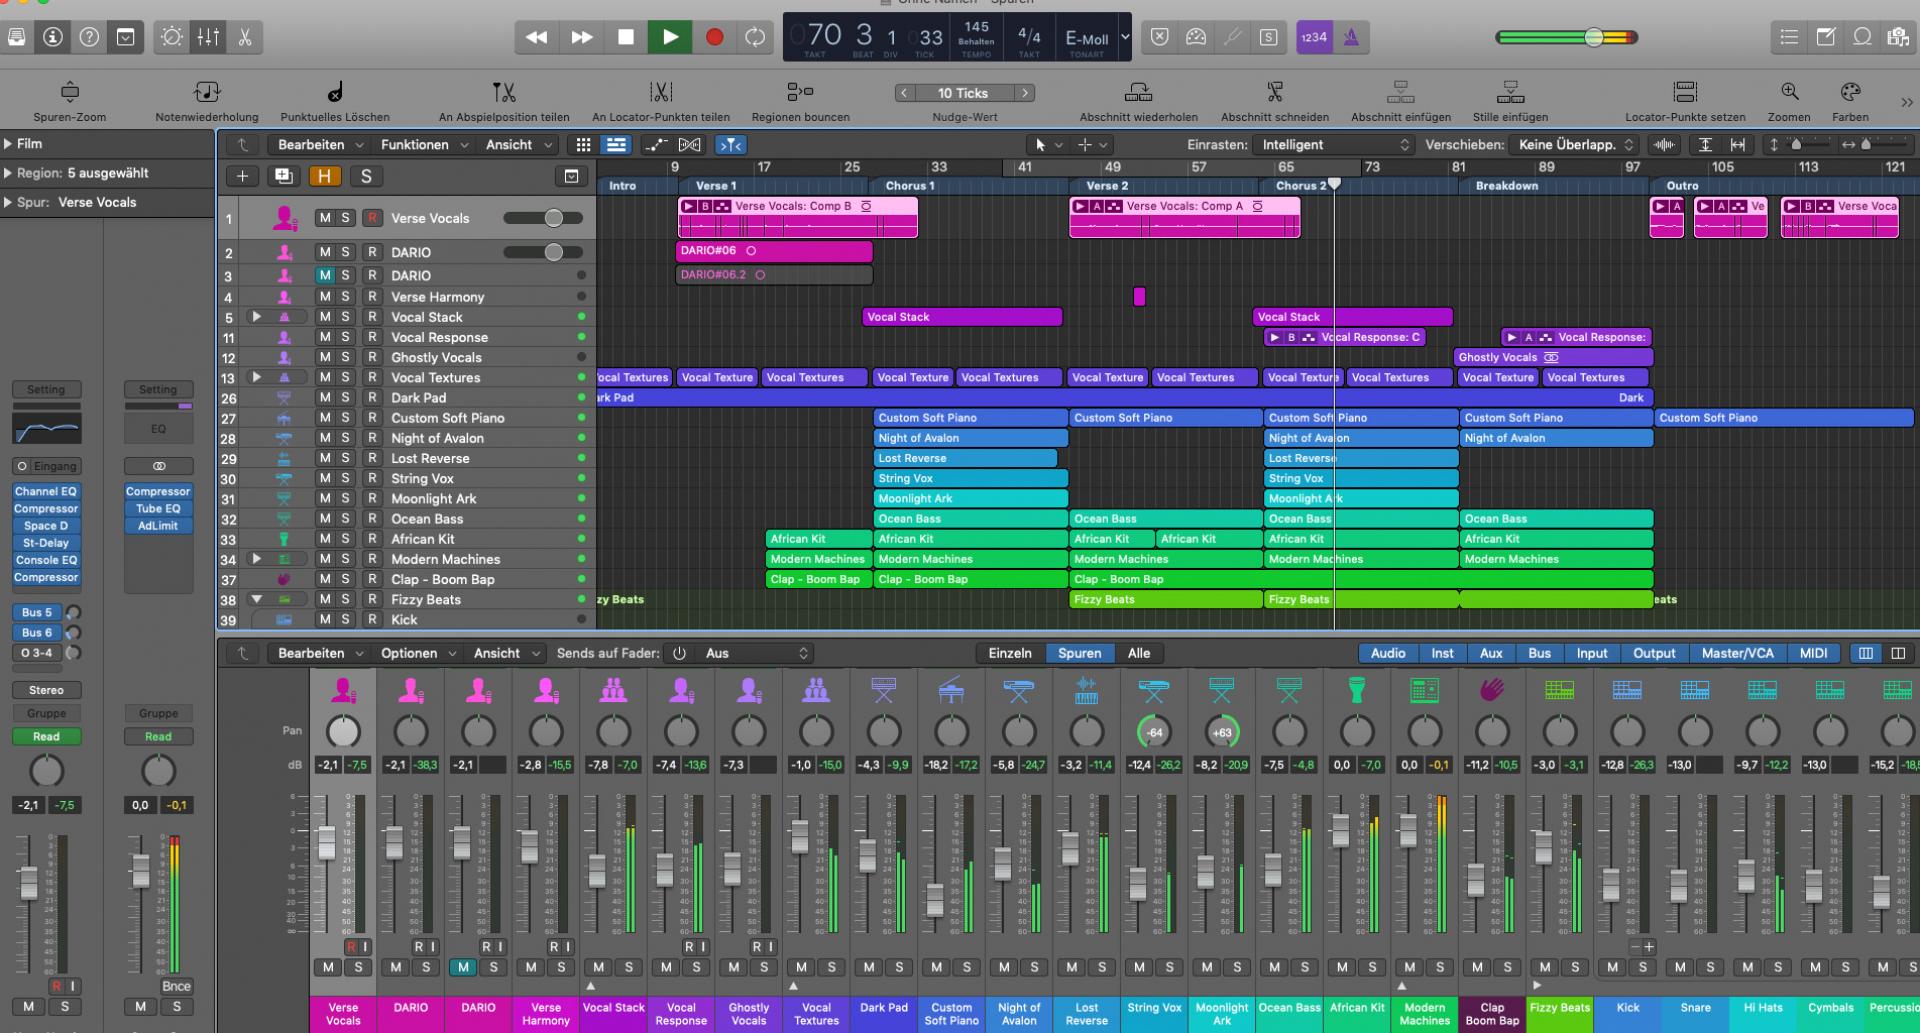Screen dimensions: 1920x1033
Task: Click Punktuelles Löschen toolbar icon
Action: (335, 92)
